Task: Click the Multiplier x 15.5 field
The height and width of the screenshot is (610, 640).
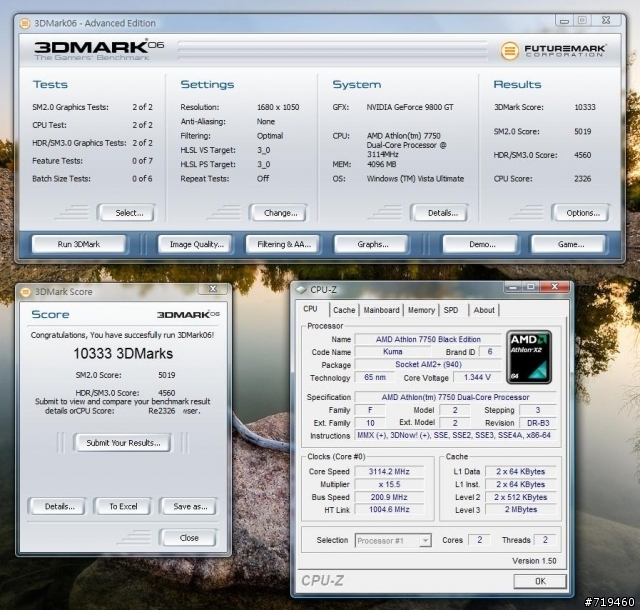Action: pos(389,484)
